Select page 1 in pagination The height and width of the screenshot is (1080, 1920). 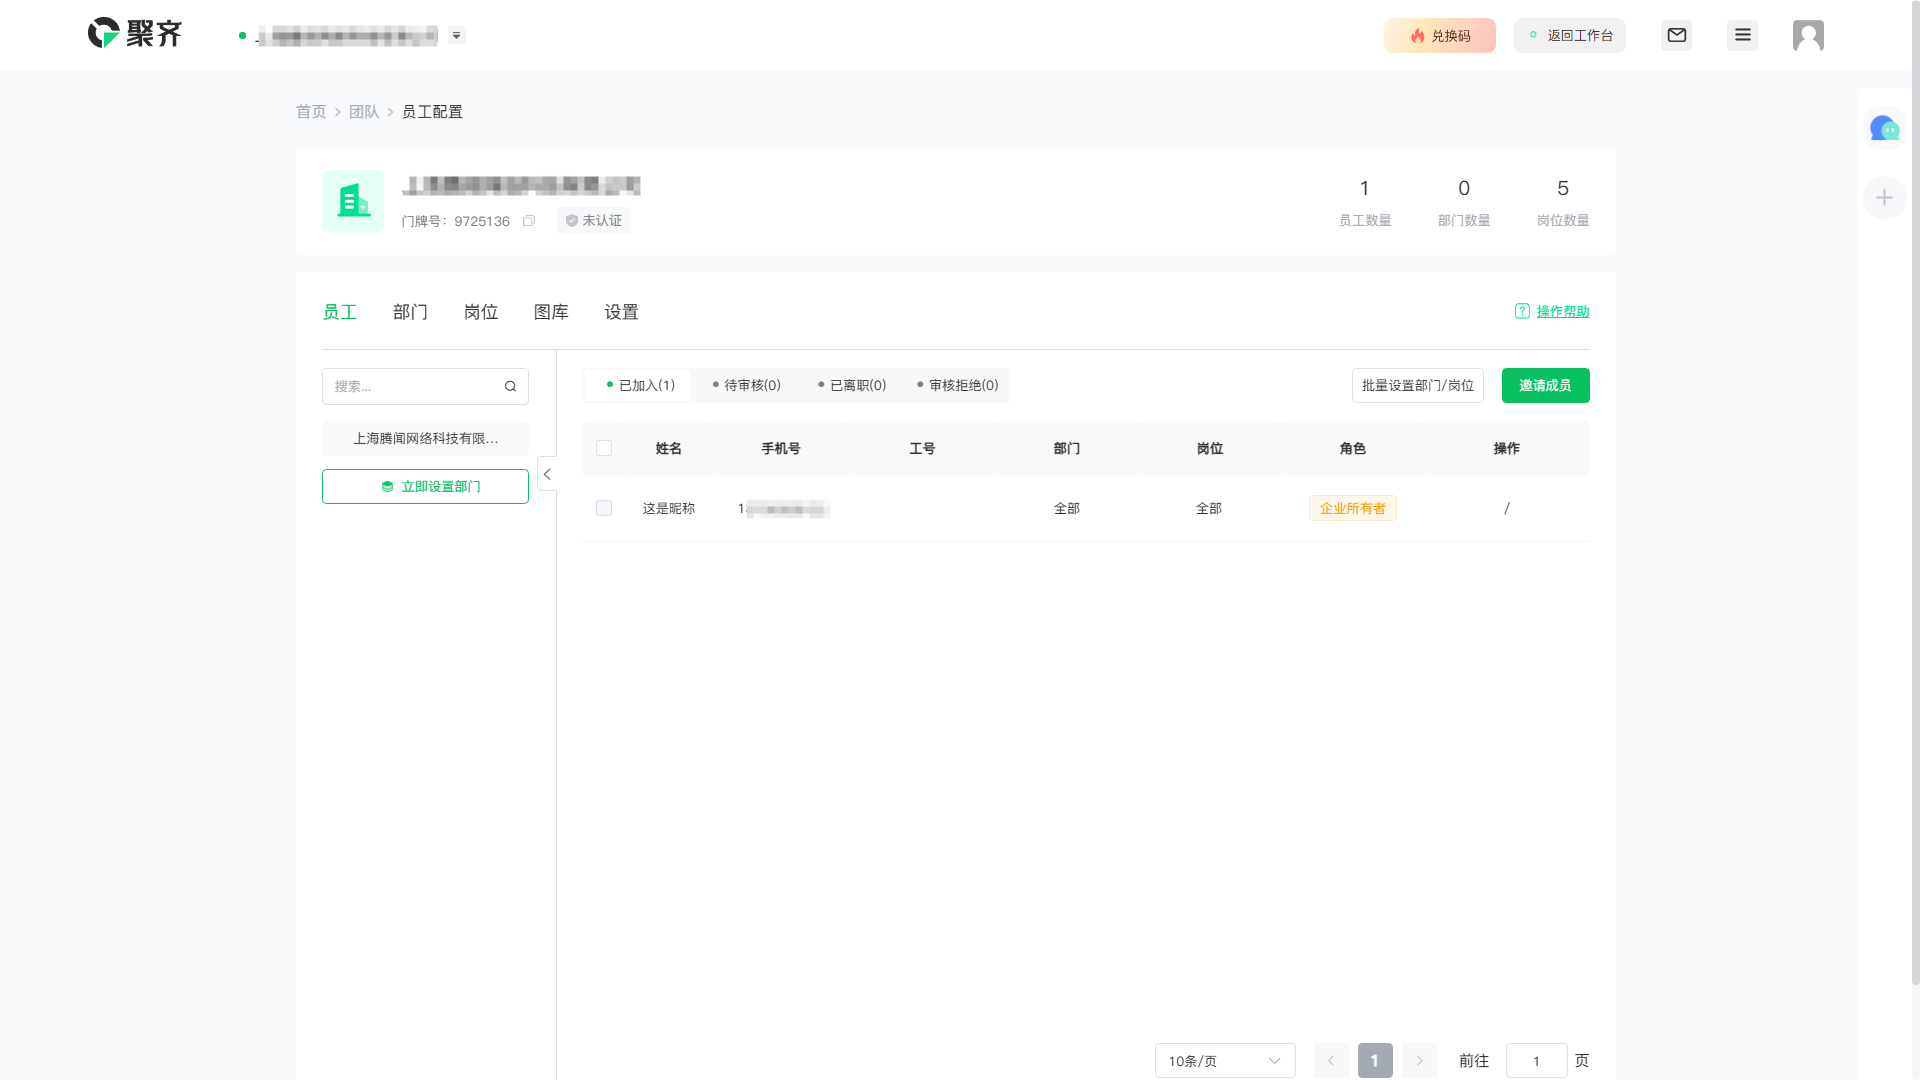(1375, 1061)
